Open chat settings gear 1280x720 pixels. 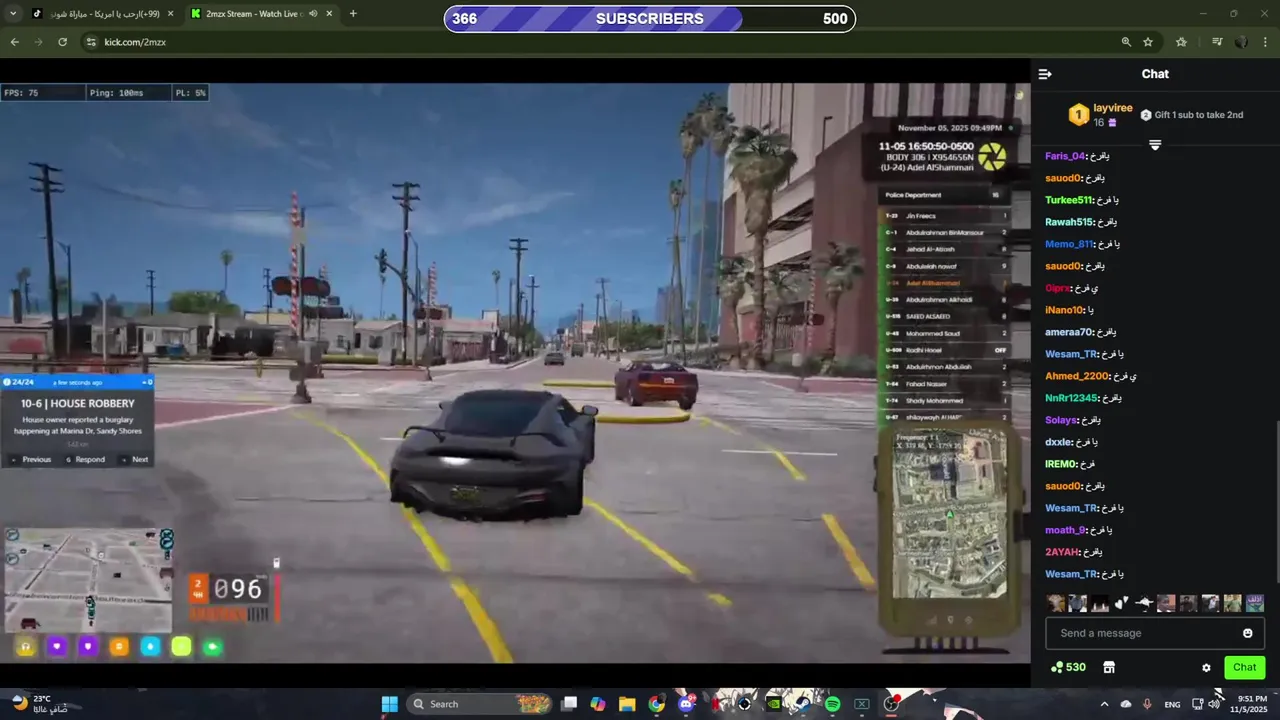tap(1206, 668)
